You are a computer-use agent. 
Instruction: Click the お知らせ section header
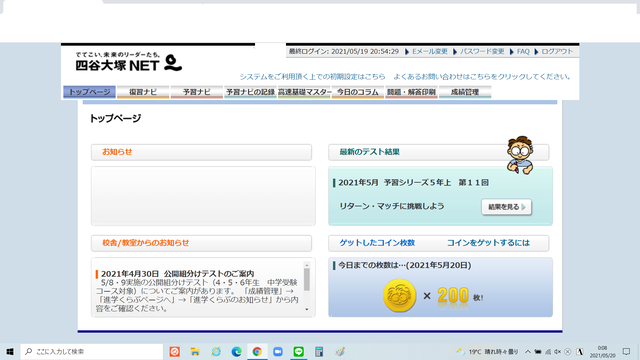pos(201,152)
